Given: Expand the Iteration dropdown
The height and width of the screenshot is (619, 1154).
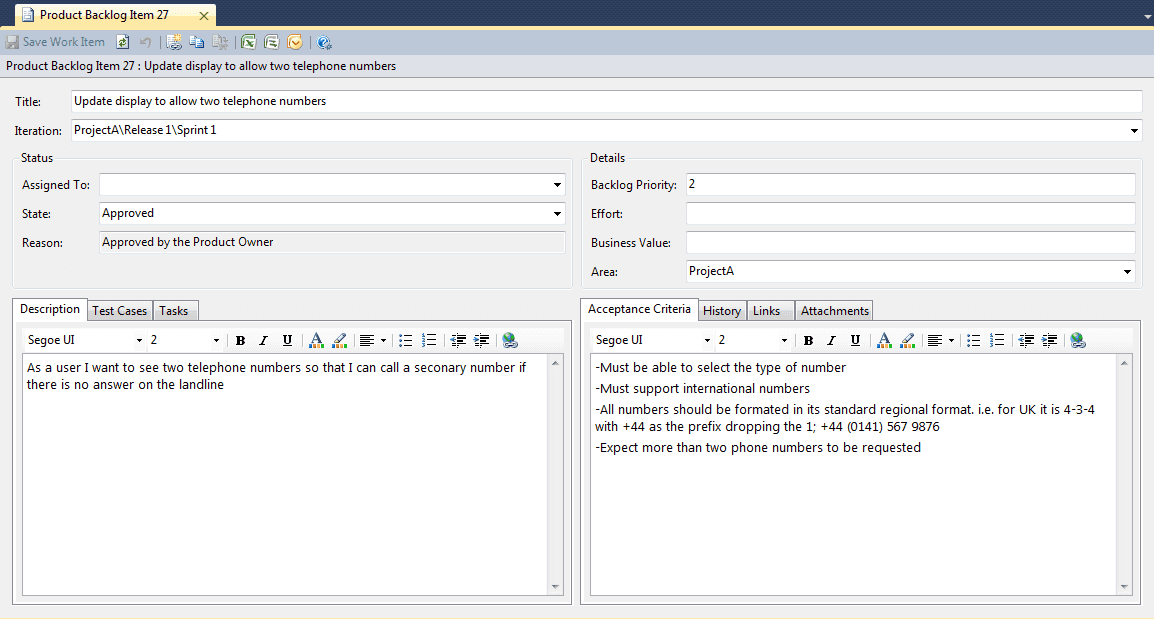Looking at the screenshot, I should 1134,131.
